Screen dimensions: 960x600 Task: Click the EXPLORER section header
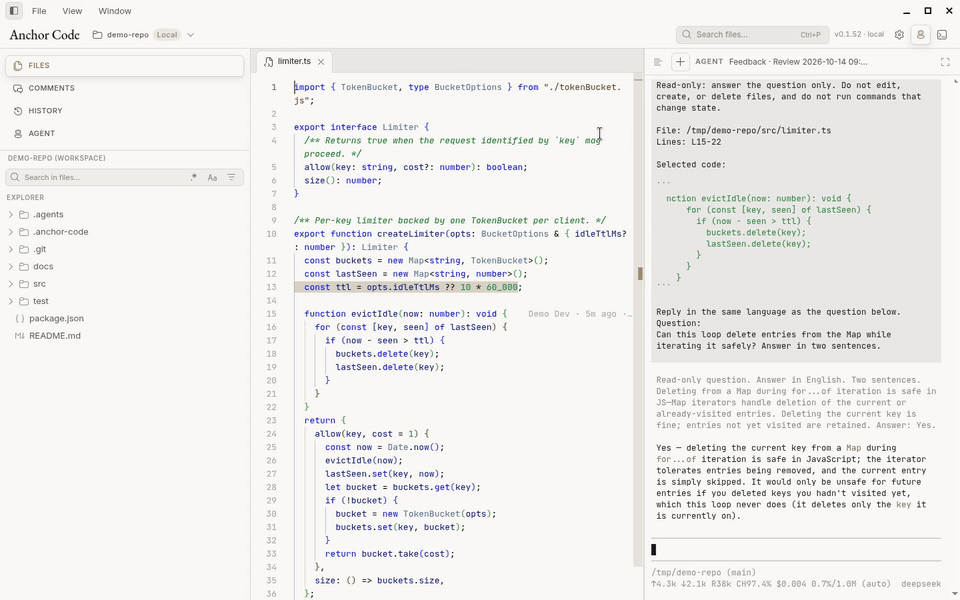coord(25,198)
